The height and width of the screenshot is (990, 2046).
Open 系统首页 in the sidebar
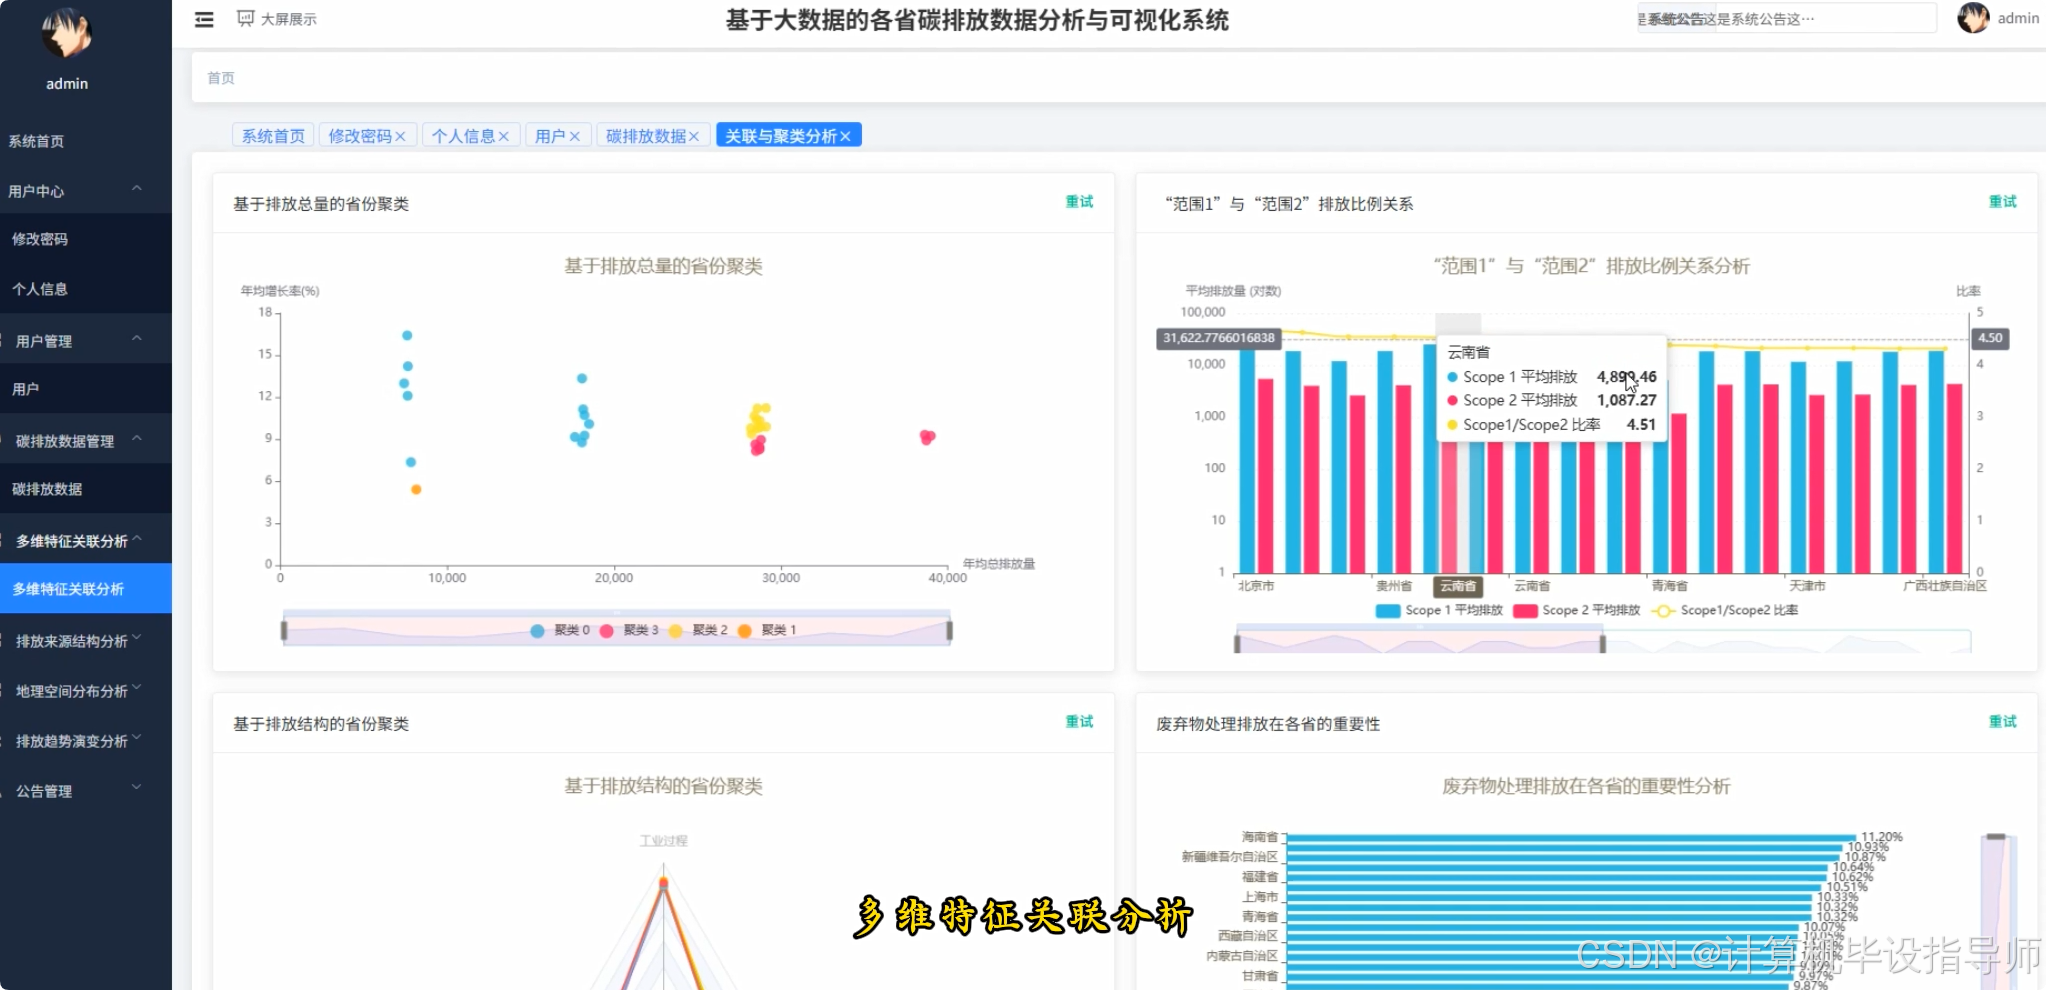point(86,141)
